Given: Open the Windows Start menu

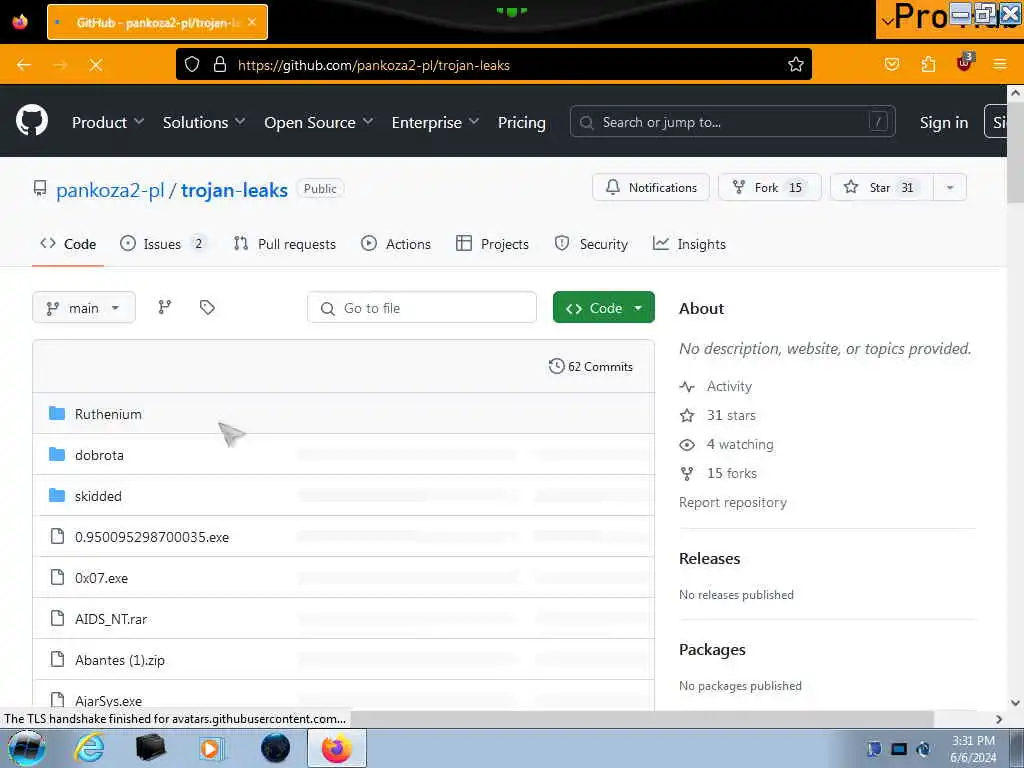Looking at the screenshot, I should point(26,748).
